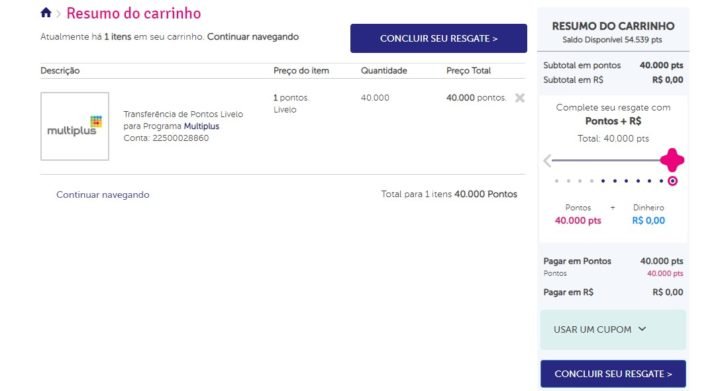Click Subtotal em pontos value 40.000 pts

click(x=661, y=65)
